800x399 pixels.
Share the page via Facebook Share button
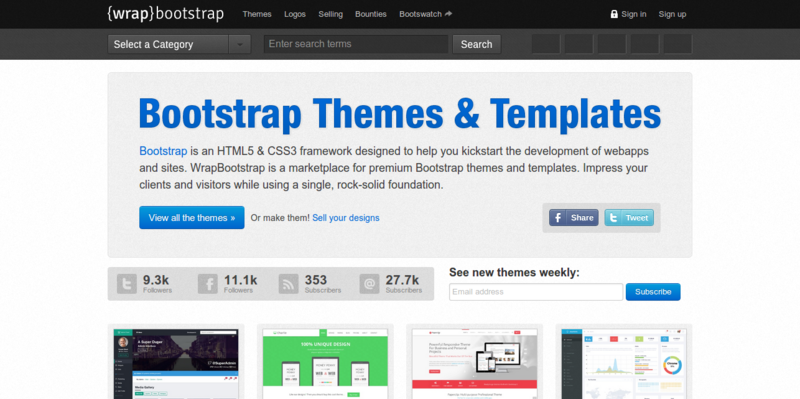(x=574, y=218)
